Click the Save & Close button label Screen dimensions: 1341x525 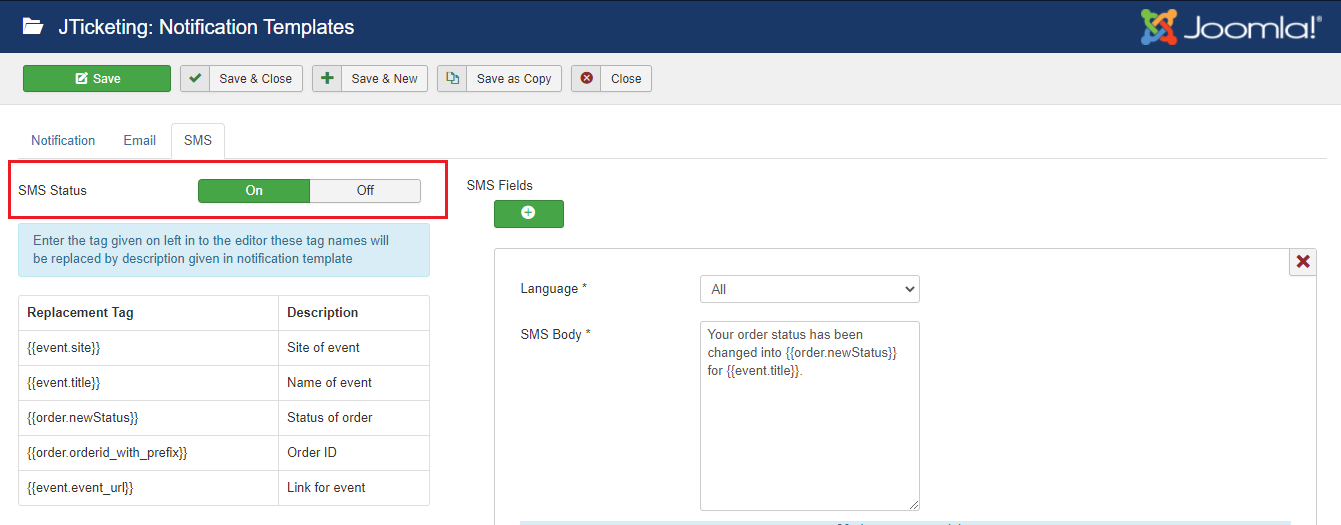point(255,79)
